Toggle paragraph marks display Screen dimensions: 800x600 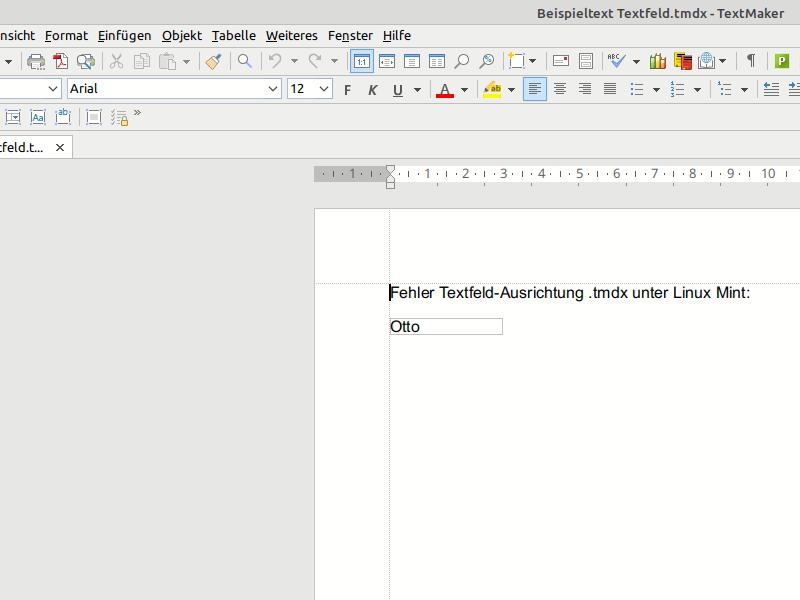click(x=751, y=62)
